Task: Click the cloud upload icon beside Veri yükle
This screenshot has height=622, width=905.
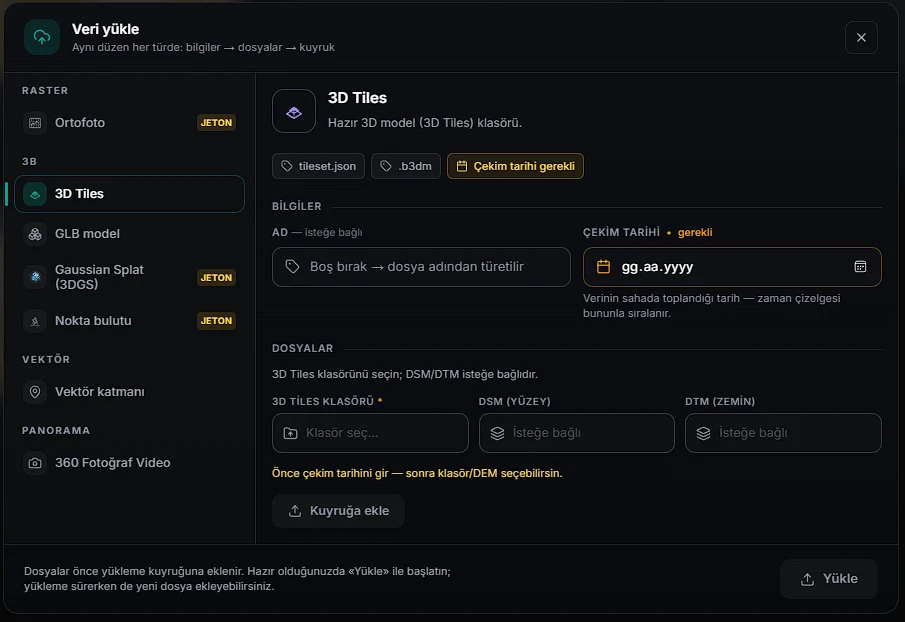Action: pos(42,37)
